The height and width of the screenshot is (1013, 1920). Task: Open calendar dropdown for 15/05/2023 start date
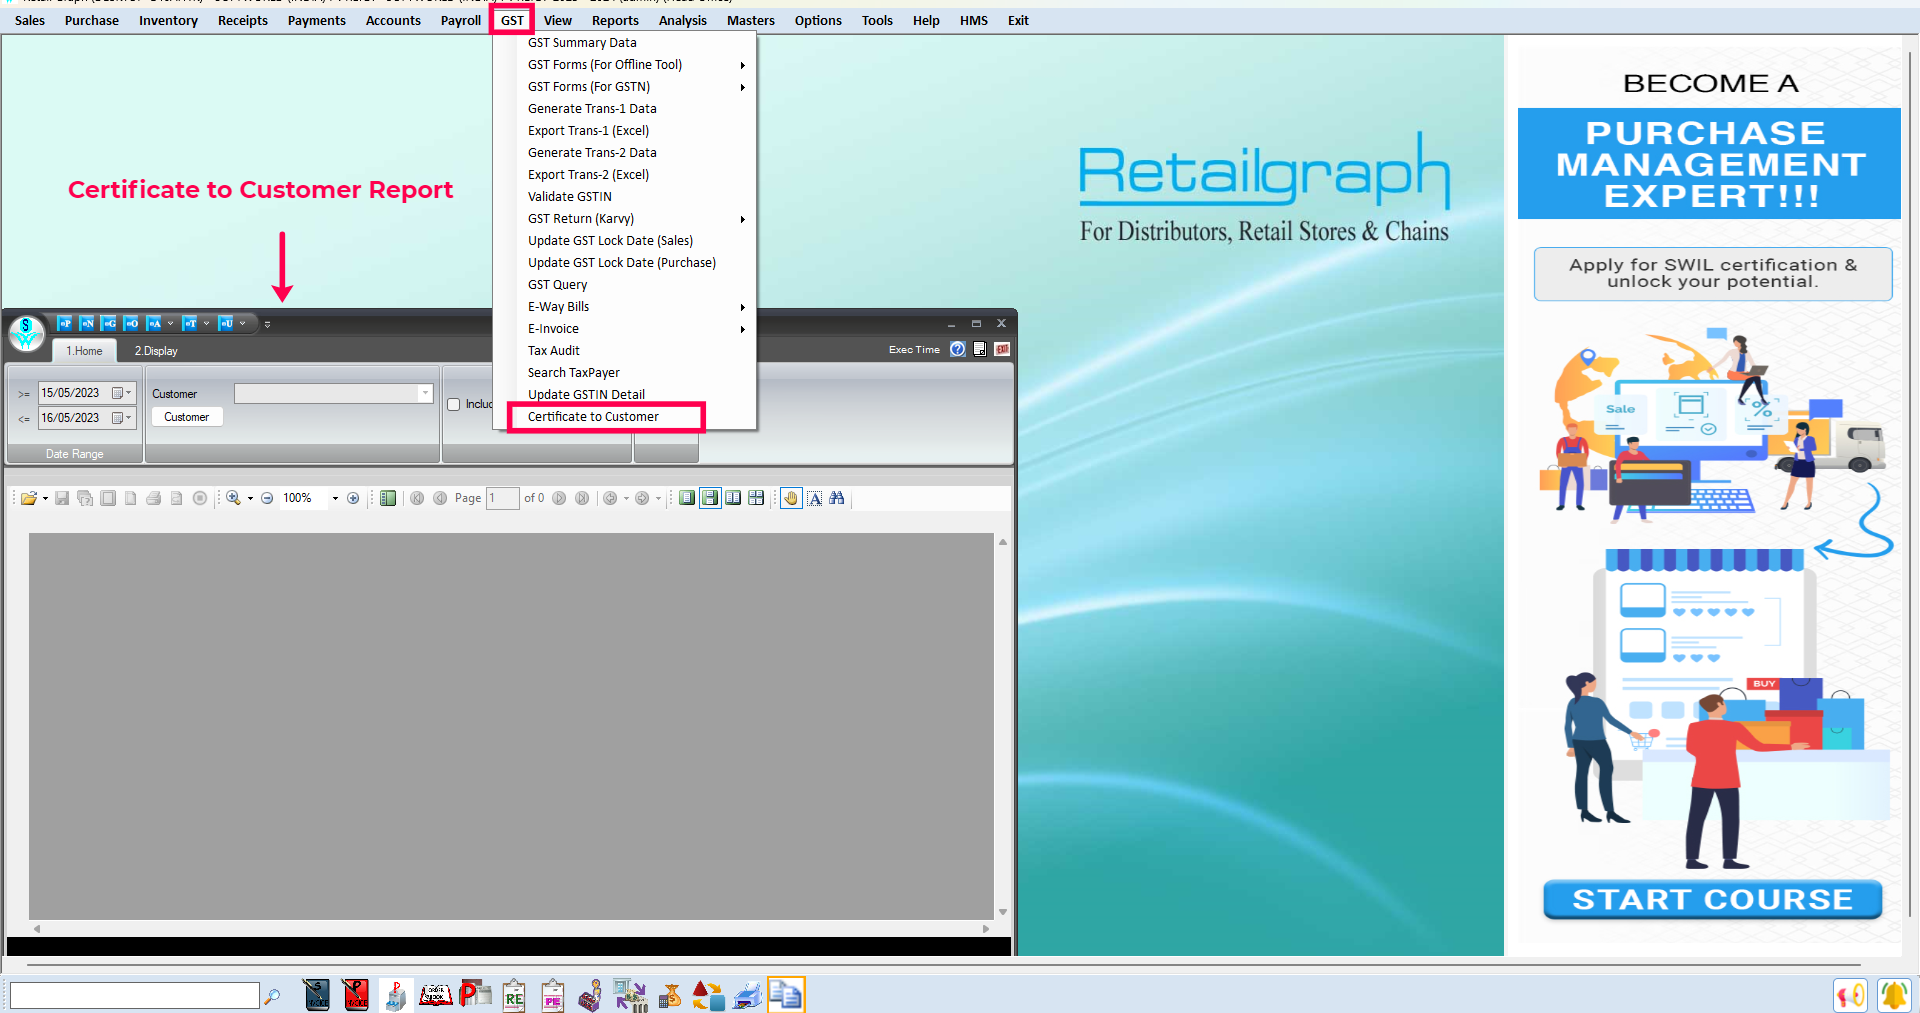coord(123,393)
